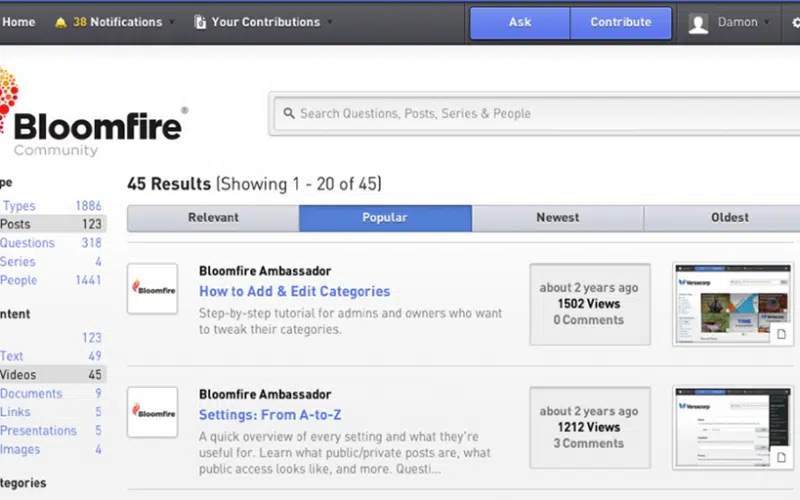Switch to the Relevant tab
This screenshot has height=500, width=800.
click(x=213, y=218)
